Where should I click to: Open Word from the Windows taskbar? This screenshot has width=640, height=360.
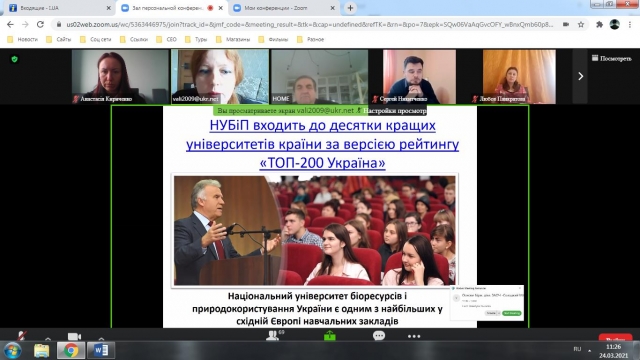[101, 350]
